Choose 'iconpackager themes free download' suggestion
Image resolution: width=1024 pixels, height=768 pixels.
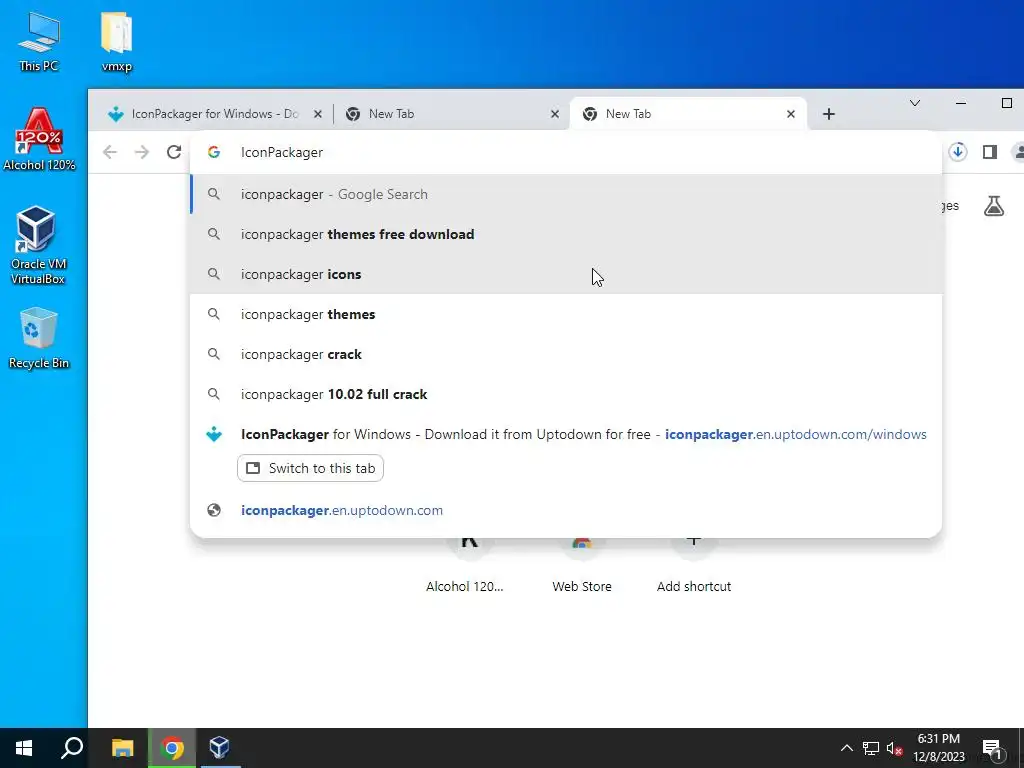coord(566,234)
